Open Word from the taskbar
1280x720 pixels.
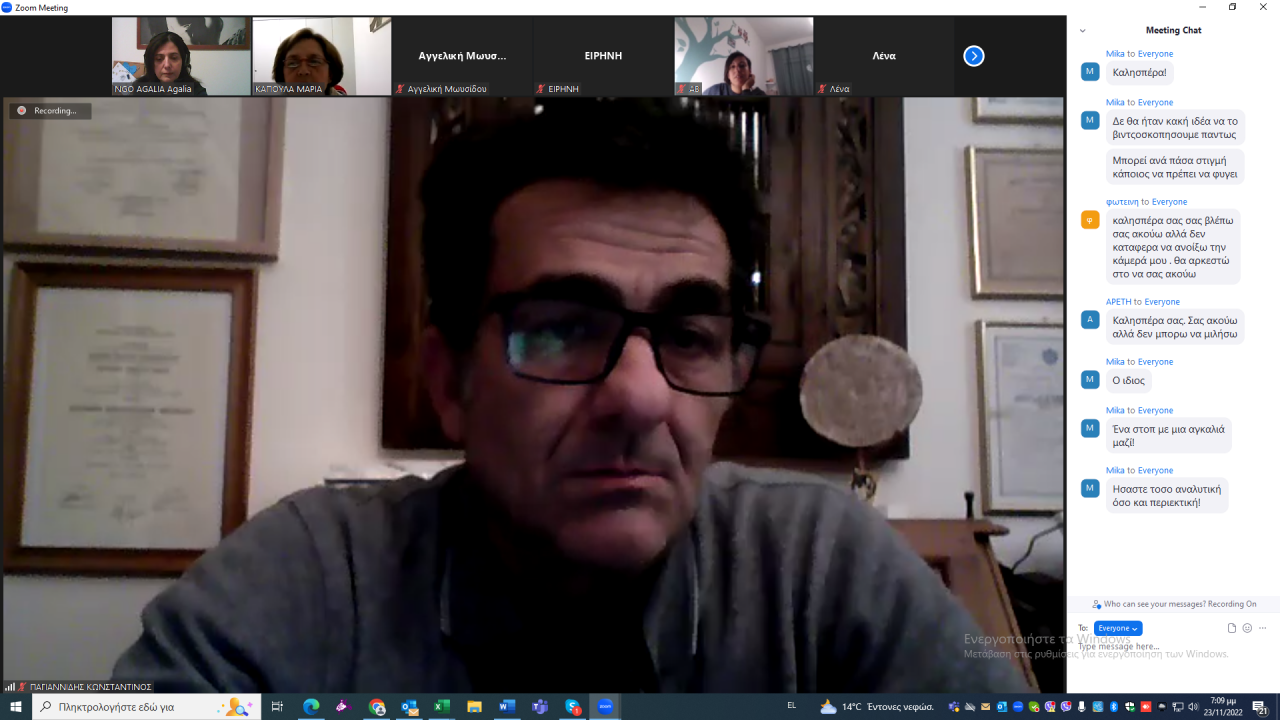[507, 707]
